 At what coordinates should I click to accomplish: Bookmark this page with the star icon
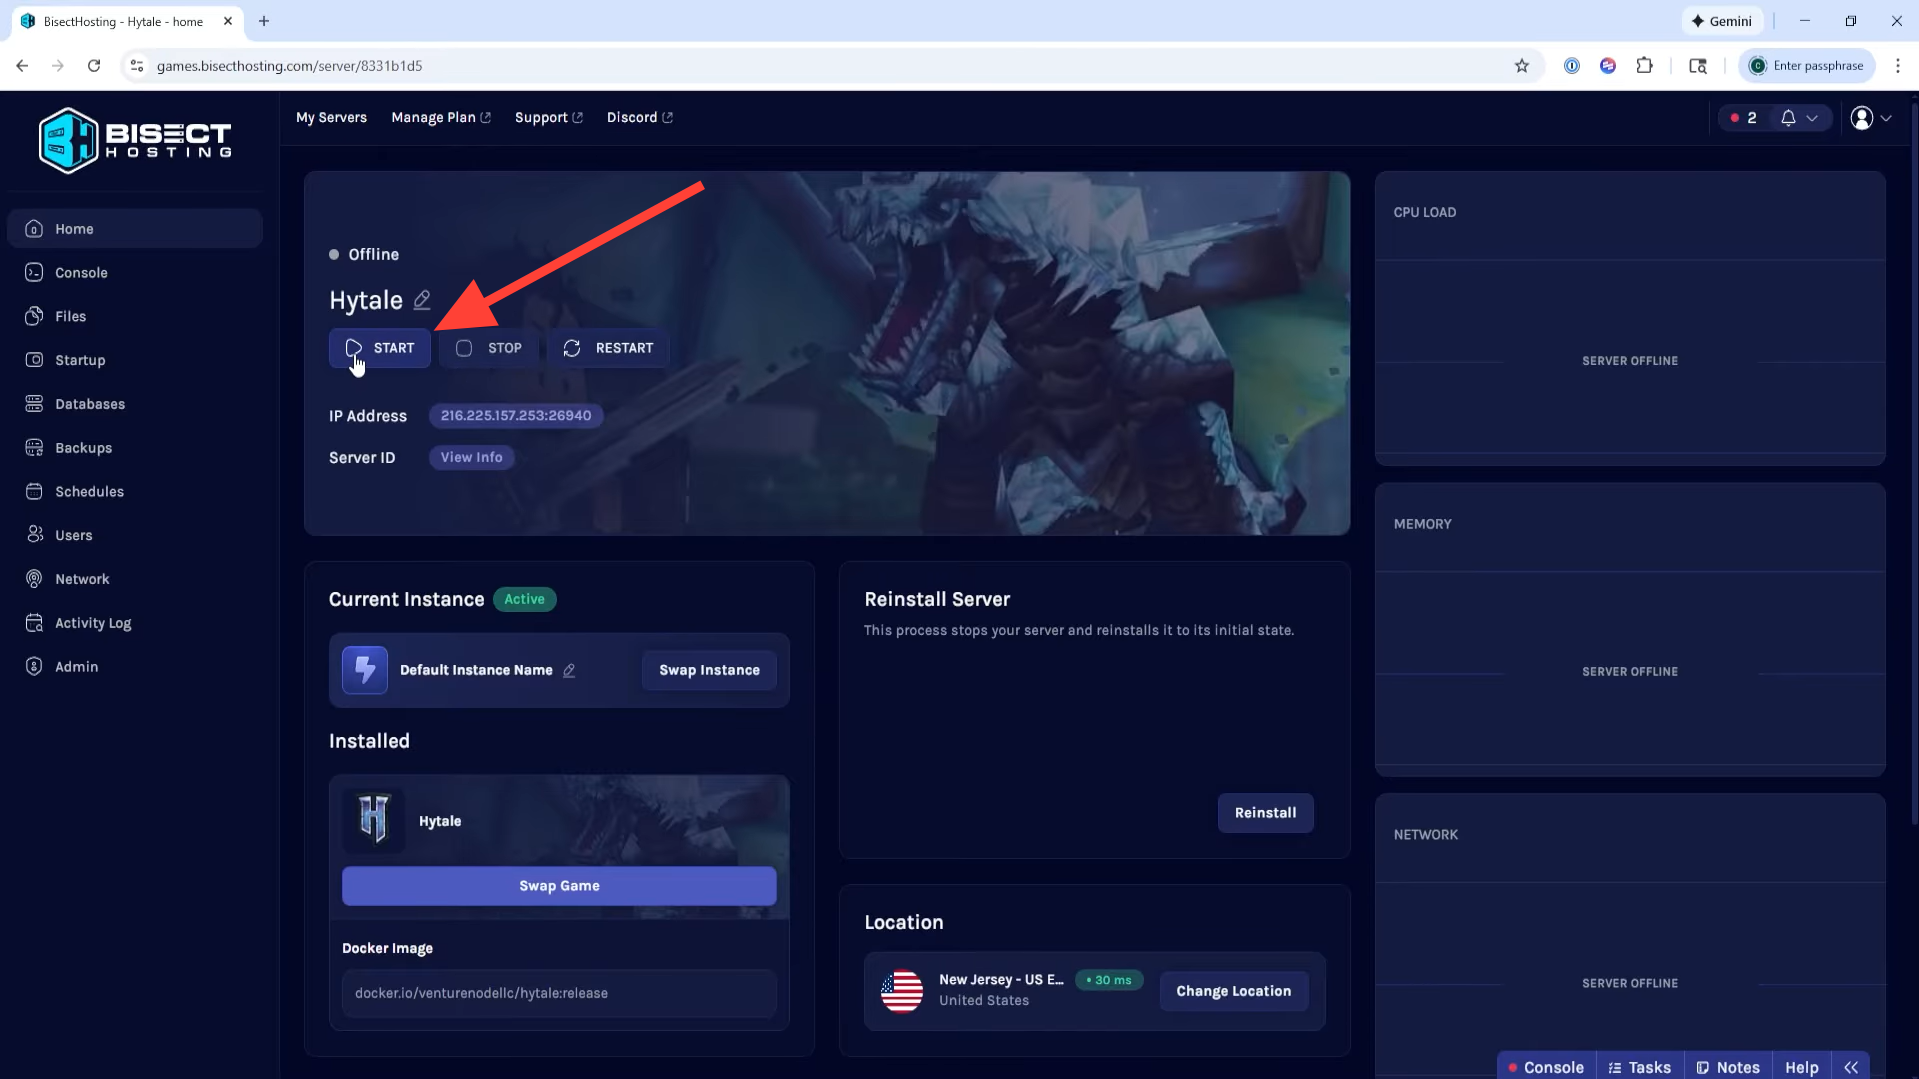1521,66
